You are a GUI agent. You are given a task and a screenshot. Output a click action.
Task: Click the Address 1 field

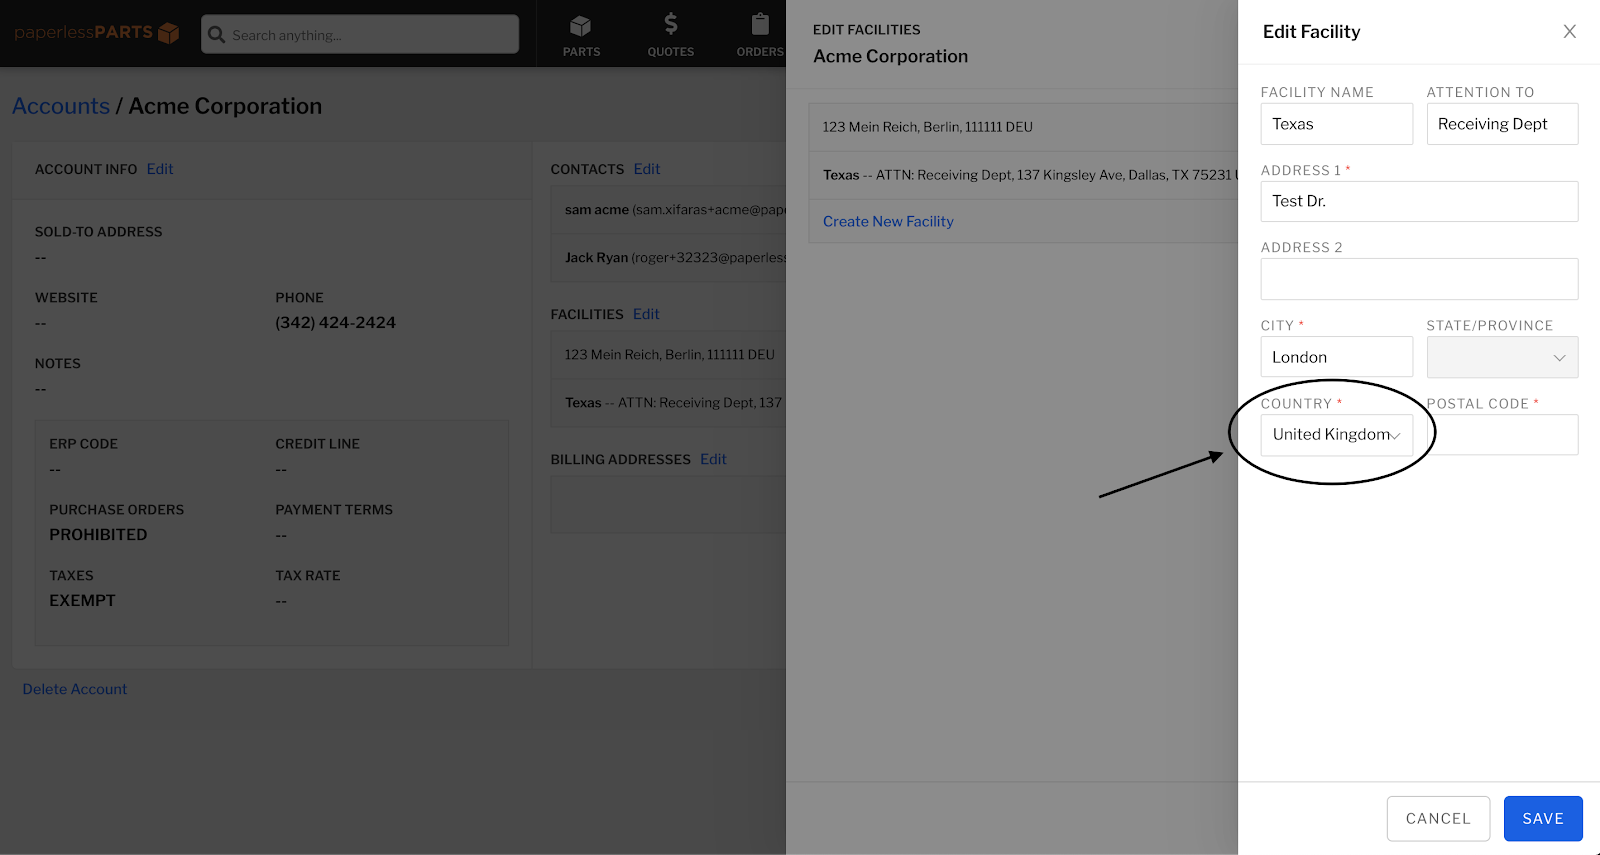point(1420,201)
